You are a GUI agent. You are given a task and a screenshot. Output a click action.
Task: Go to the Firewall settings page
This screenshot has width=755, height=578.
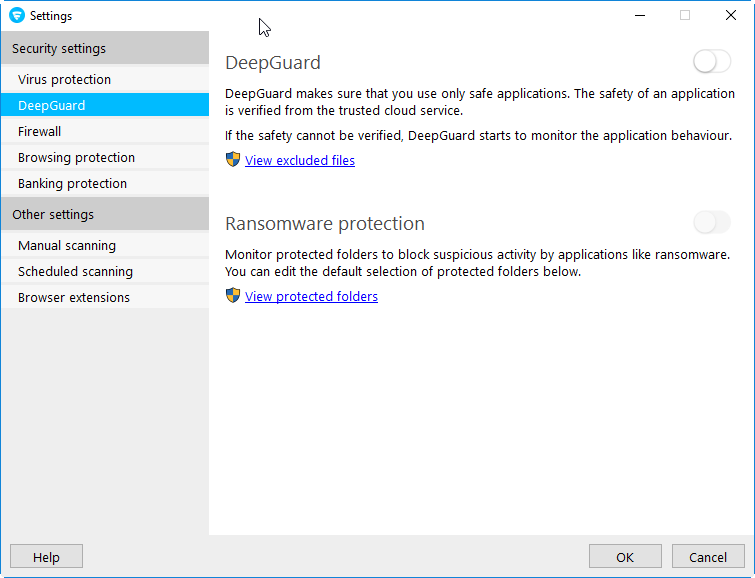[x=40, y=131]
